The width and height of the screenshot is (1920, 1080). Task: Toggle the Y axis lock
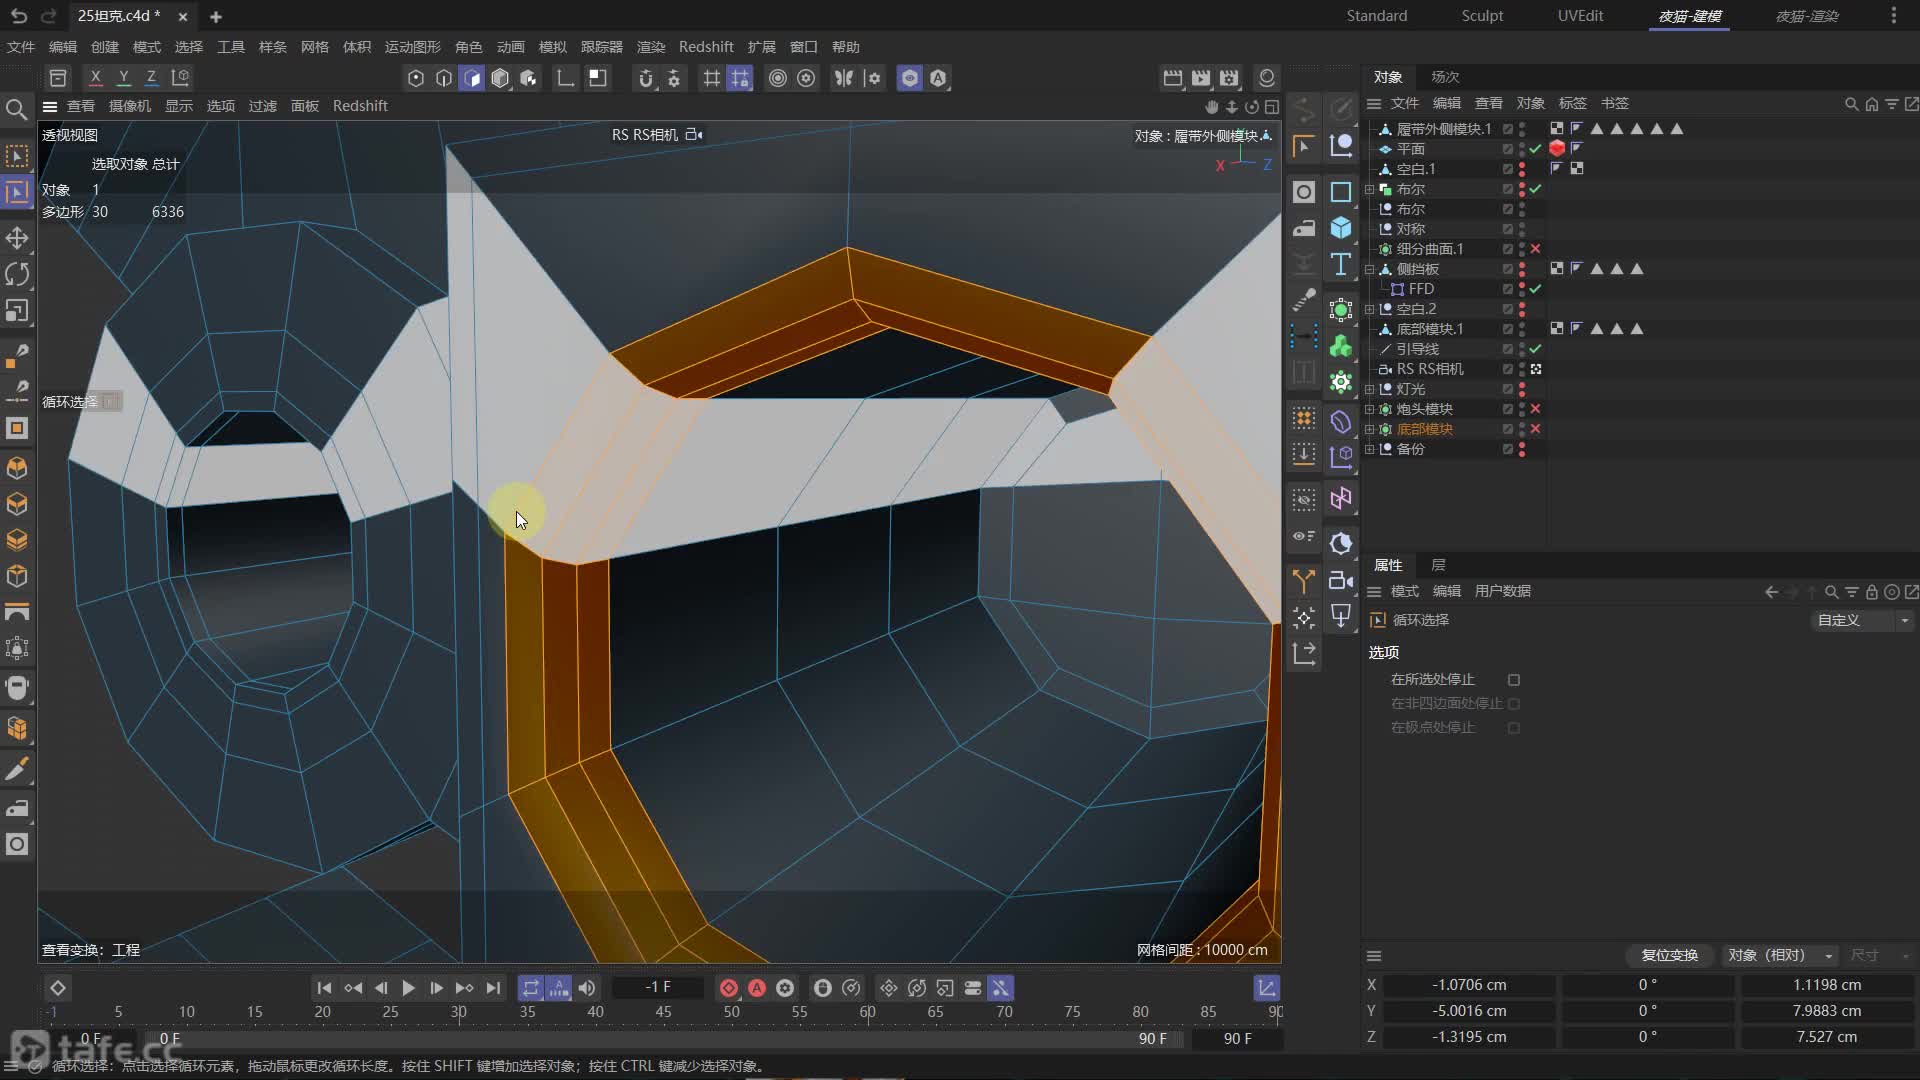click(123, 78)
